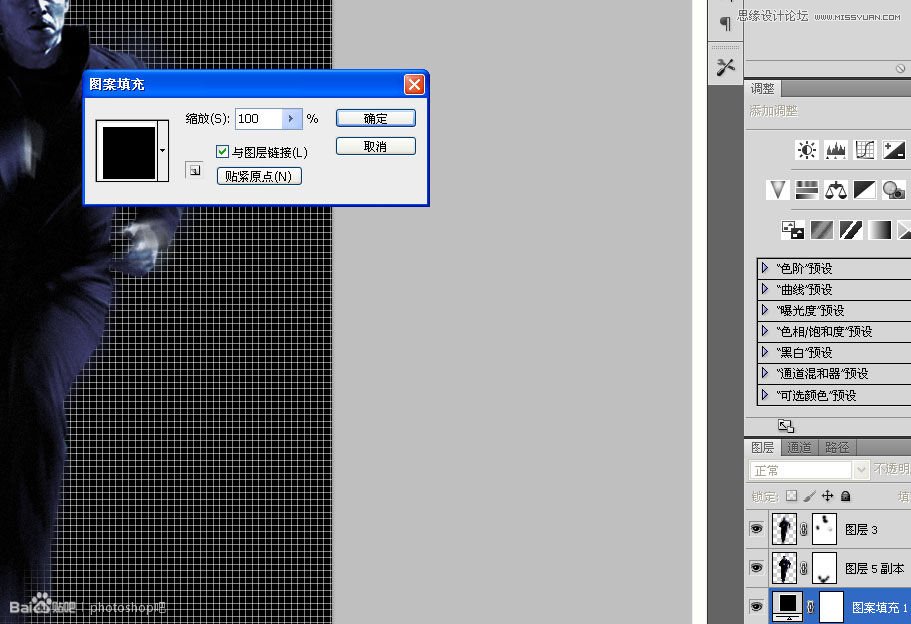Select the Levels adjustment icon

coord(836,150)
